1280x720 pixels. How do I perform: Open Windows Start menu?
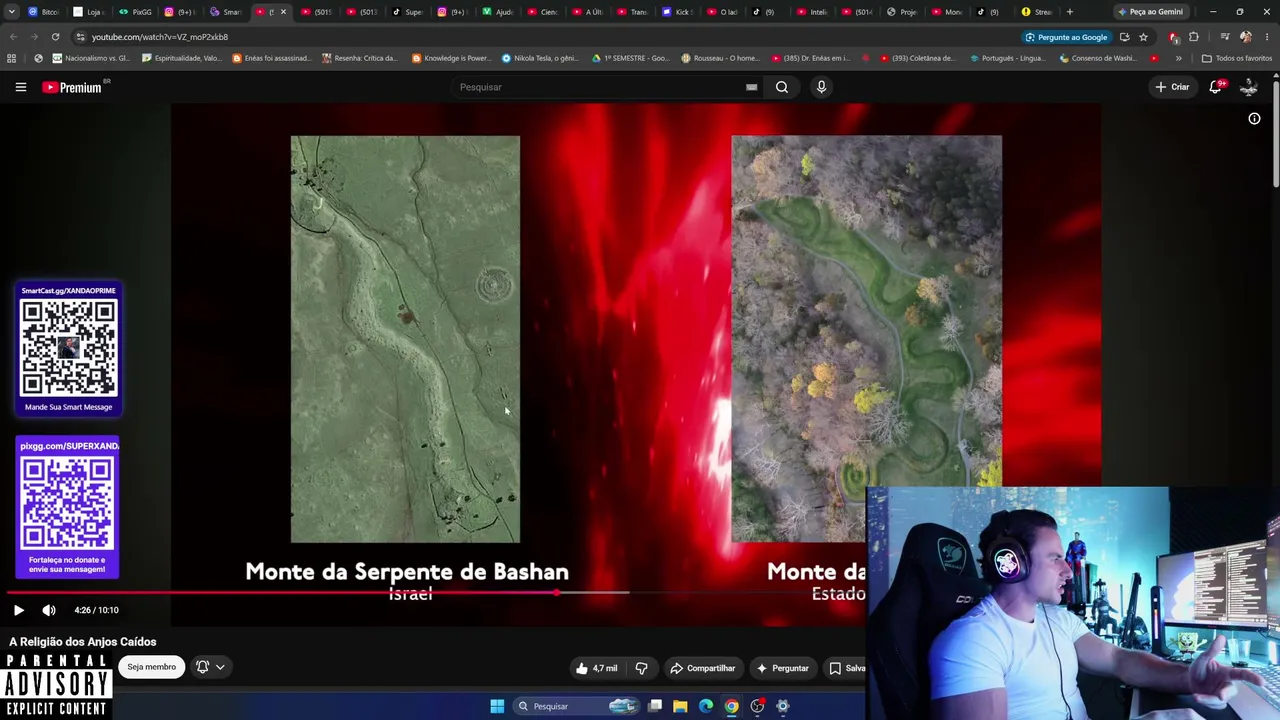click(x=497, y=706)
